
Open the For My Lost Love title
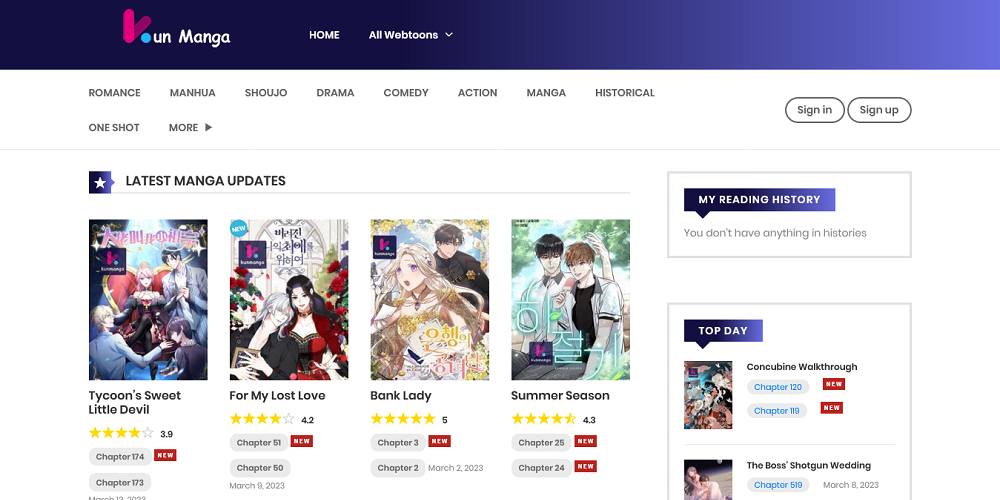pos(277,395)
